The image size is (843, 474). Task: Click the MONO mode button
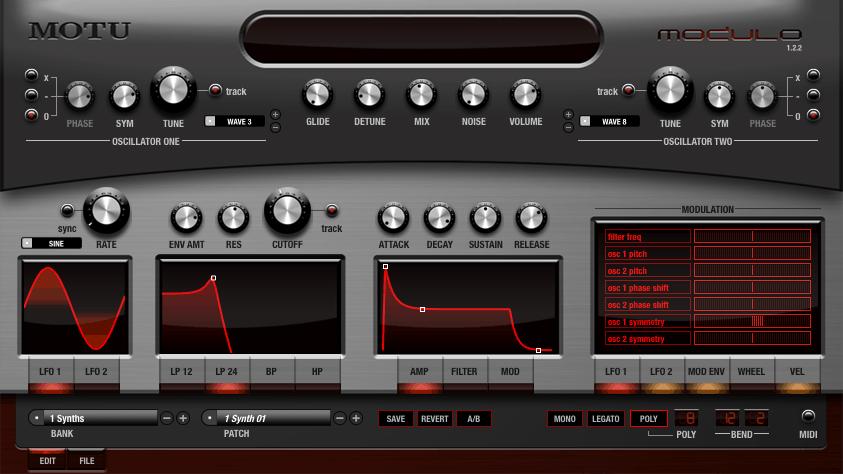pyautogui.click(x=565, y=419)
